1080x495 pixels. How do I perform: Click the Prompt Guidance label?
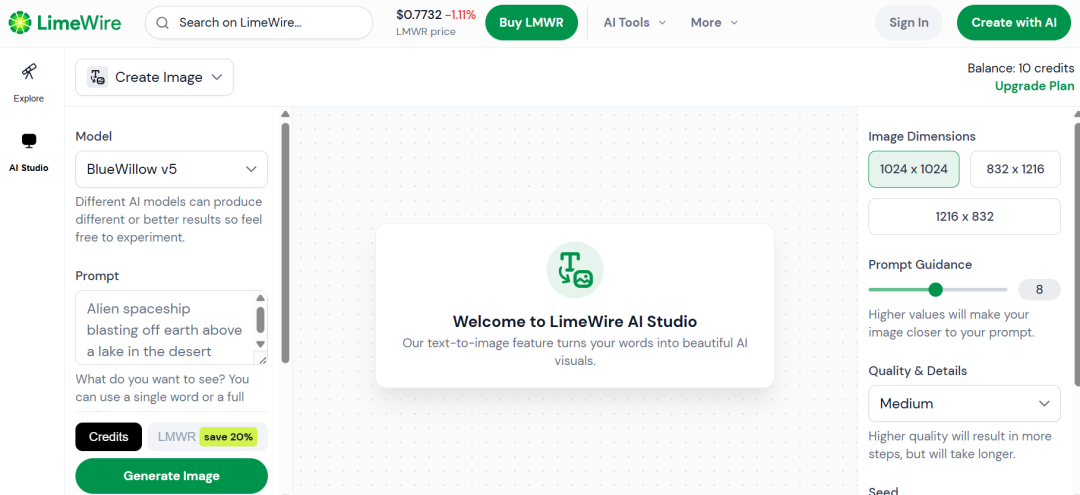pos(920,264)
